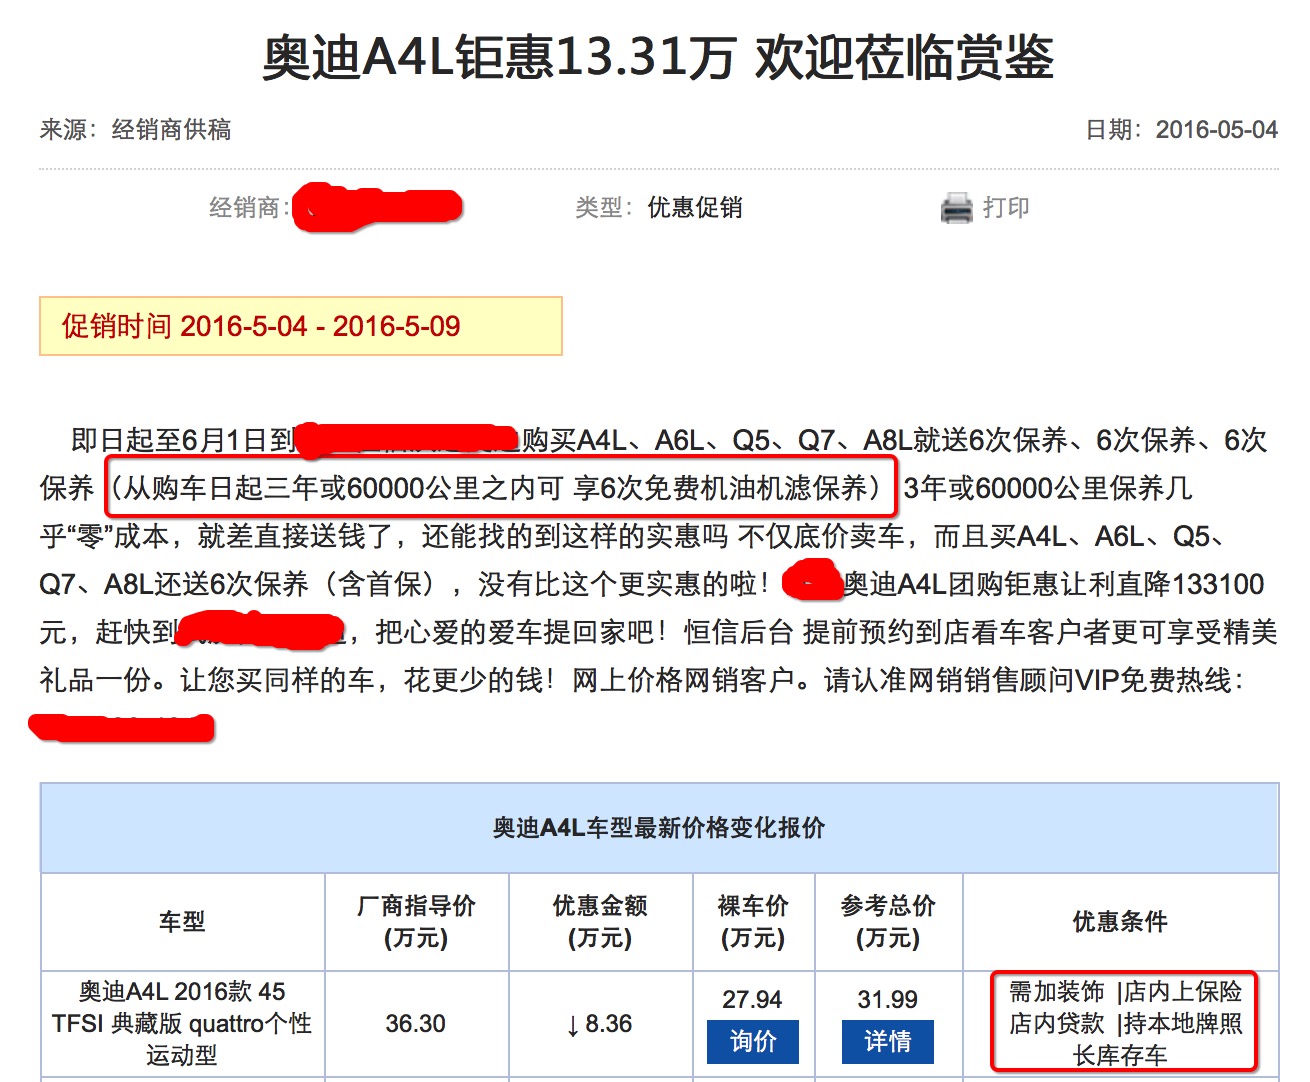Click the 优惠金额 column header
The width and height of the screenshot is (1310, 1082).
601,922
